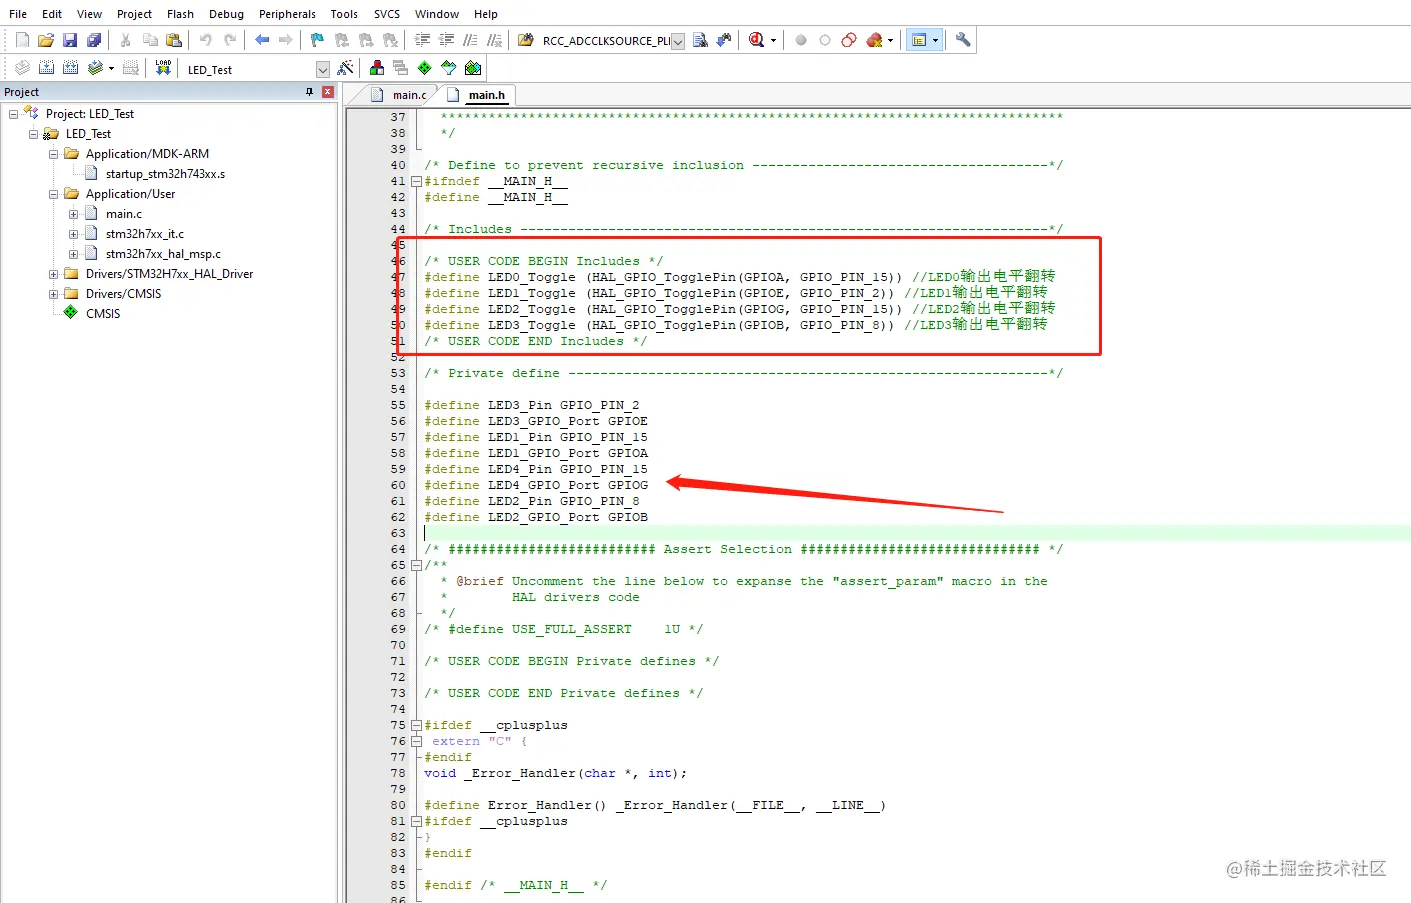Collapse the Application/MDK-ARM group
1411x903 pixels.
point(53,154)
